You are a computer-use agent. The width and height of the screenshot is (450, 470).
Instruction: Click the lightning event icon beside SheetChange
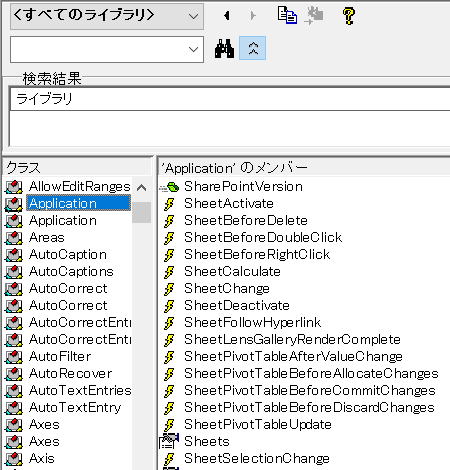(x=169, y=289)
